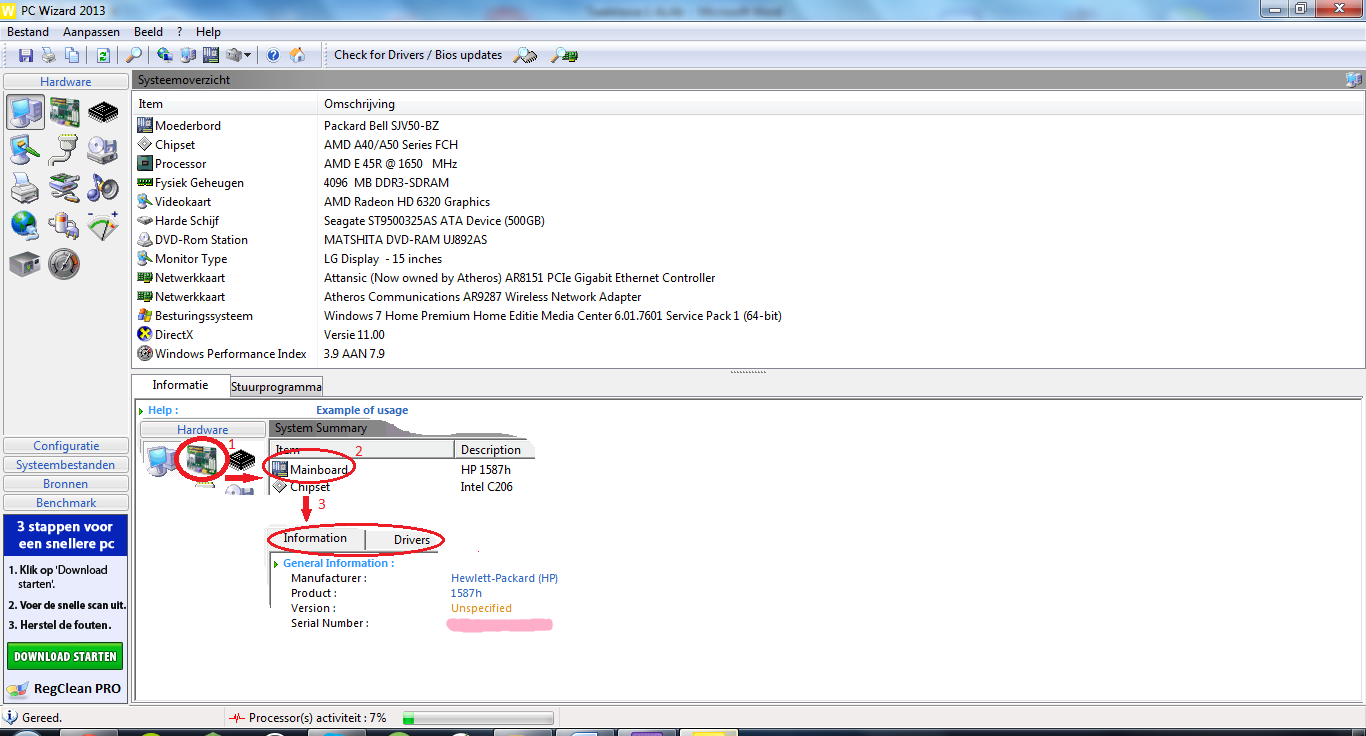Expand the Configuratie sidebar section

point(66,446)
